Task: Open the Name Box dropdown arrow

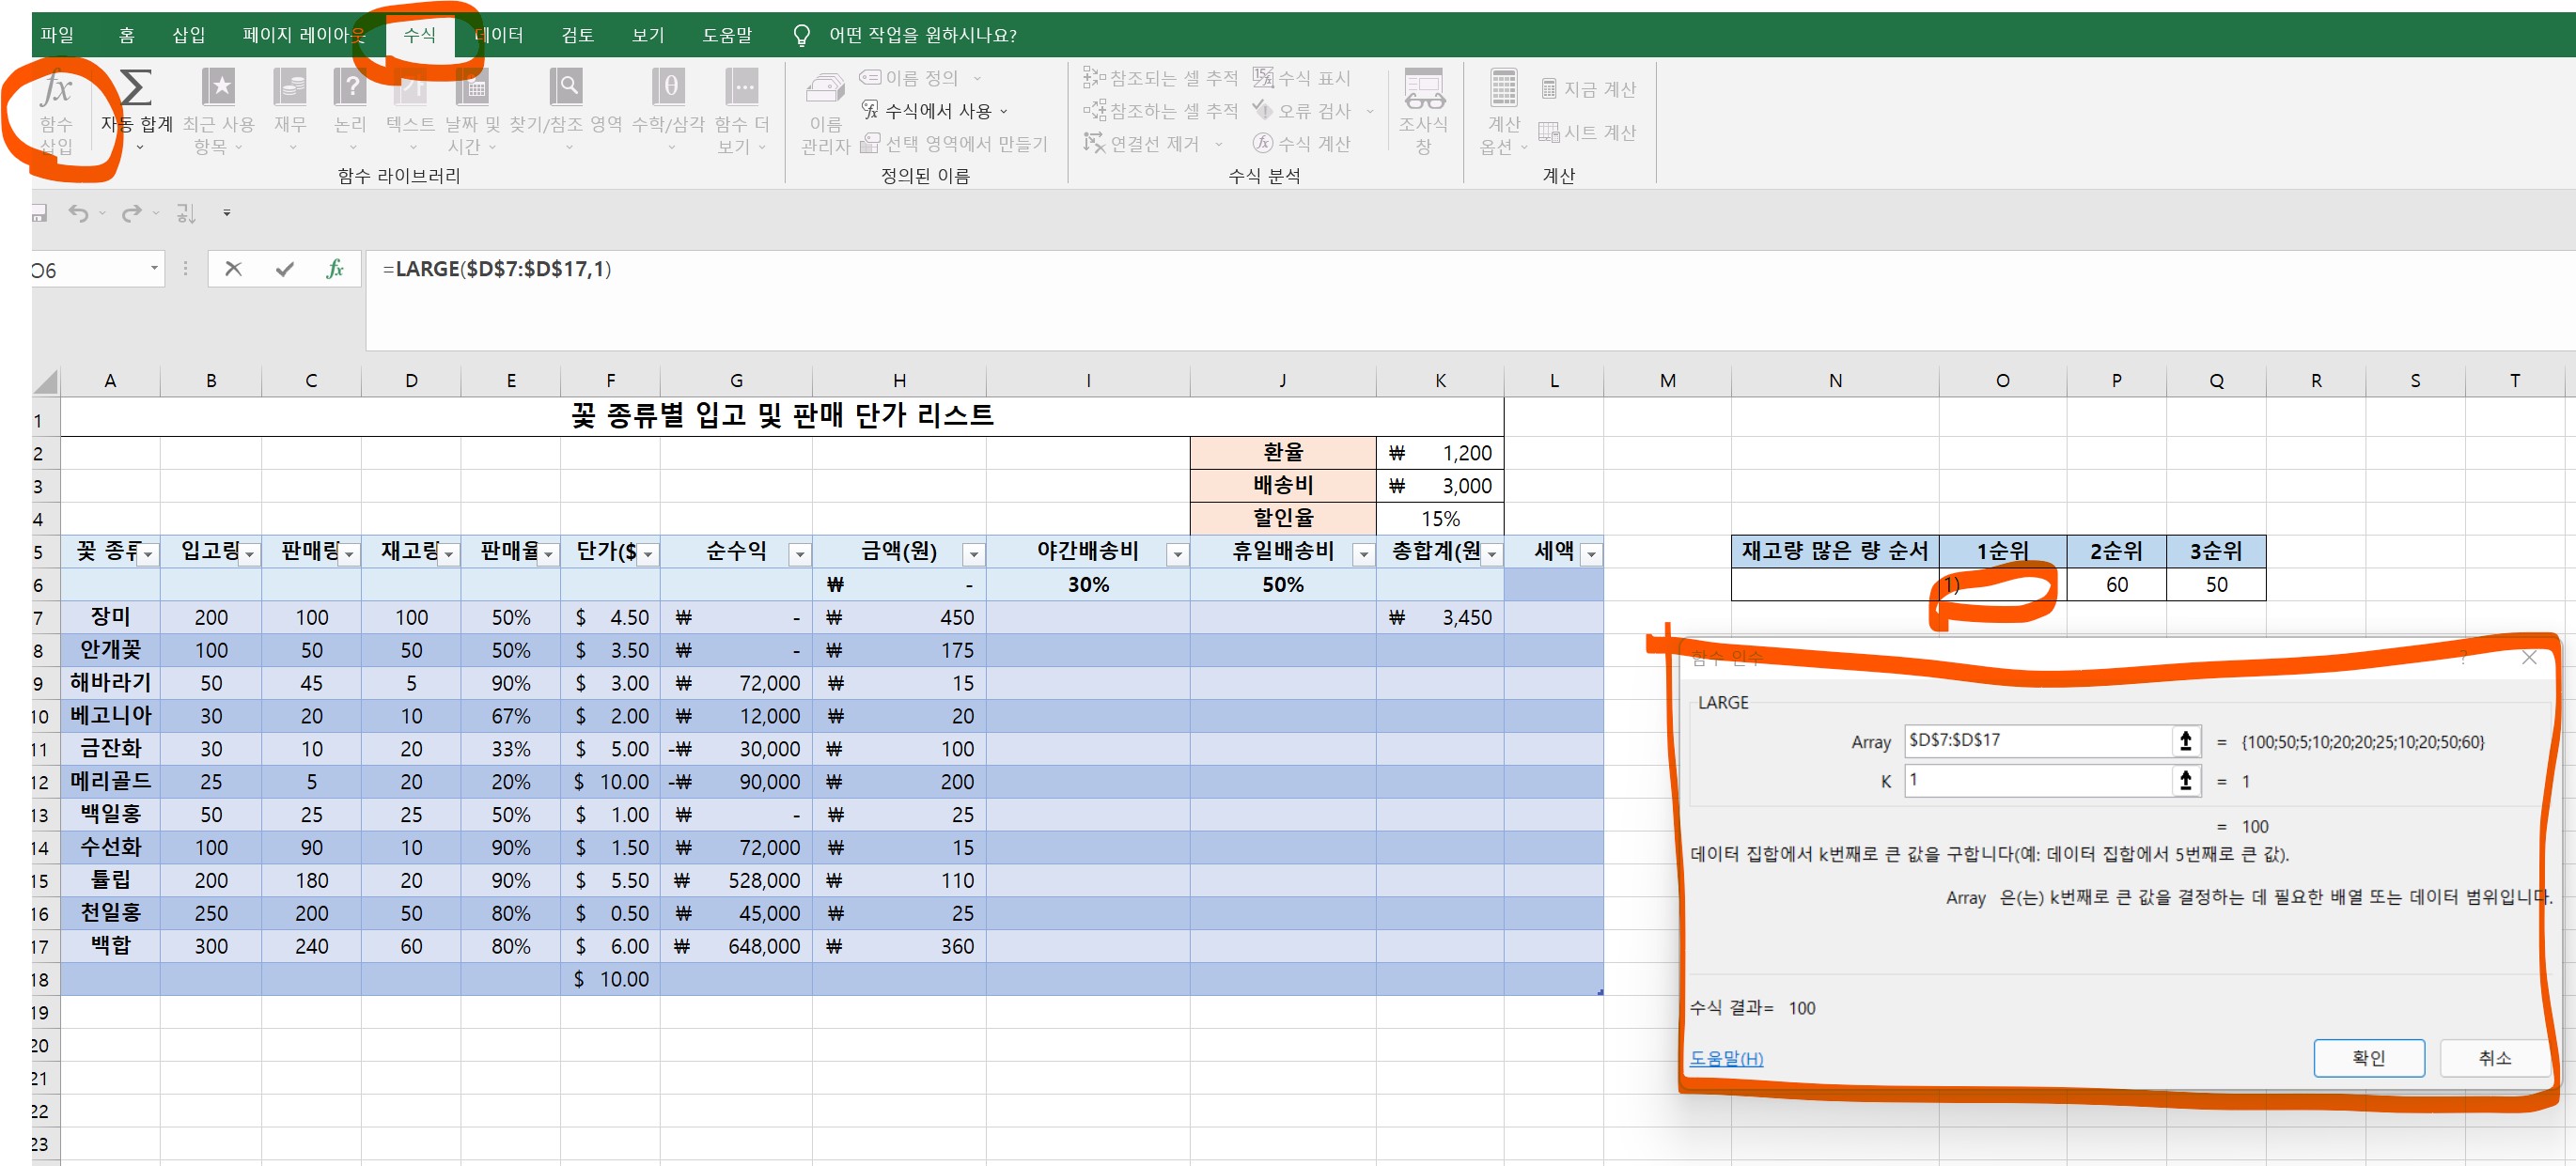Action: tap(154, 268)
